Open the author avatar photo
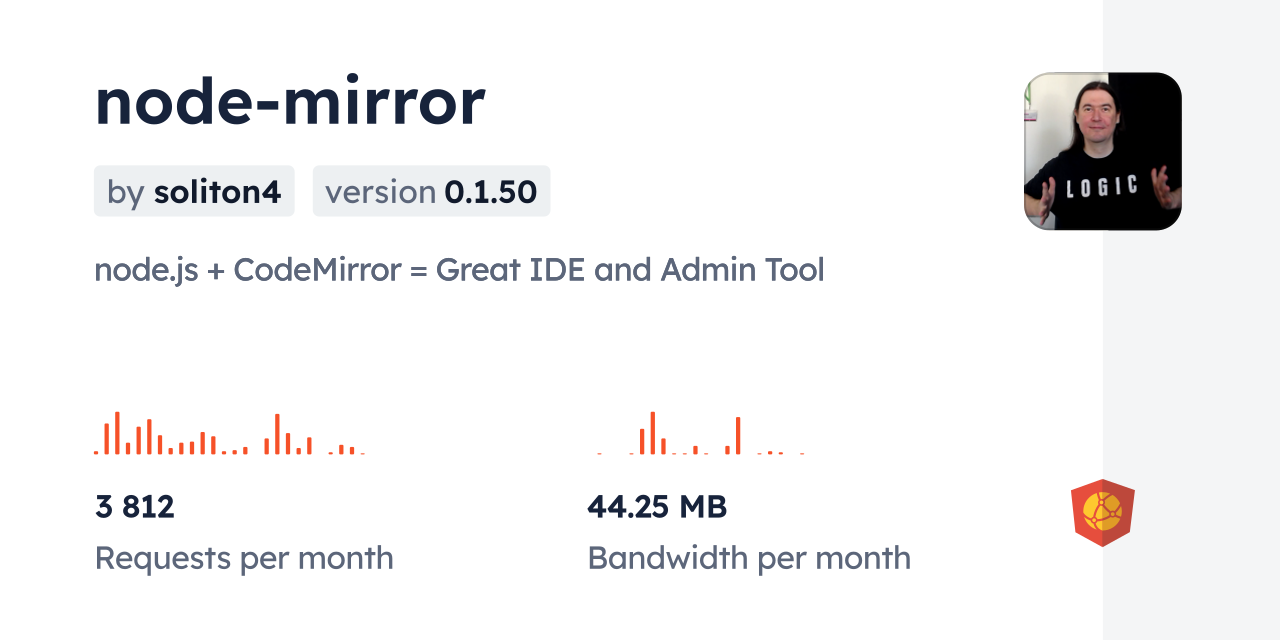Viewport: 1280px width, 640px height. pyautogui.click(x=1102, y=151)
